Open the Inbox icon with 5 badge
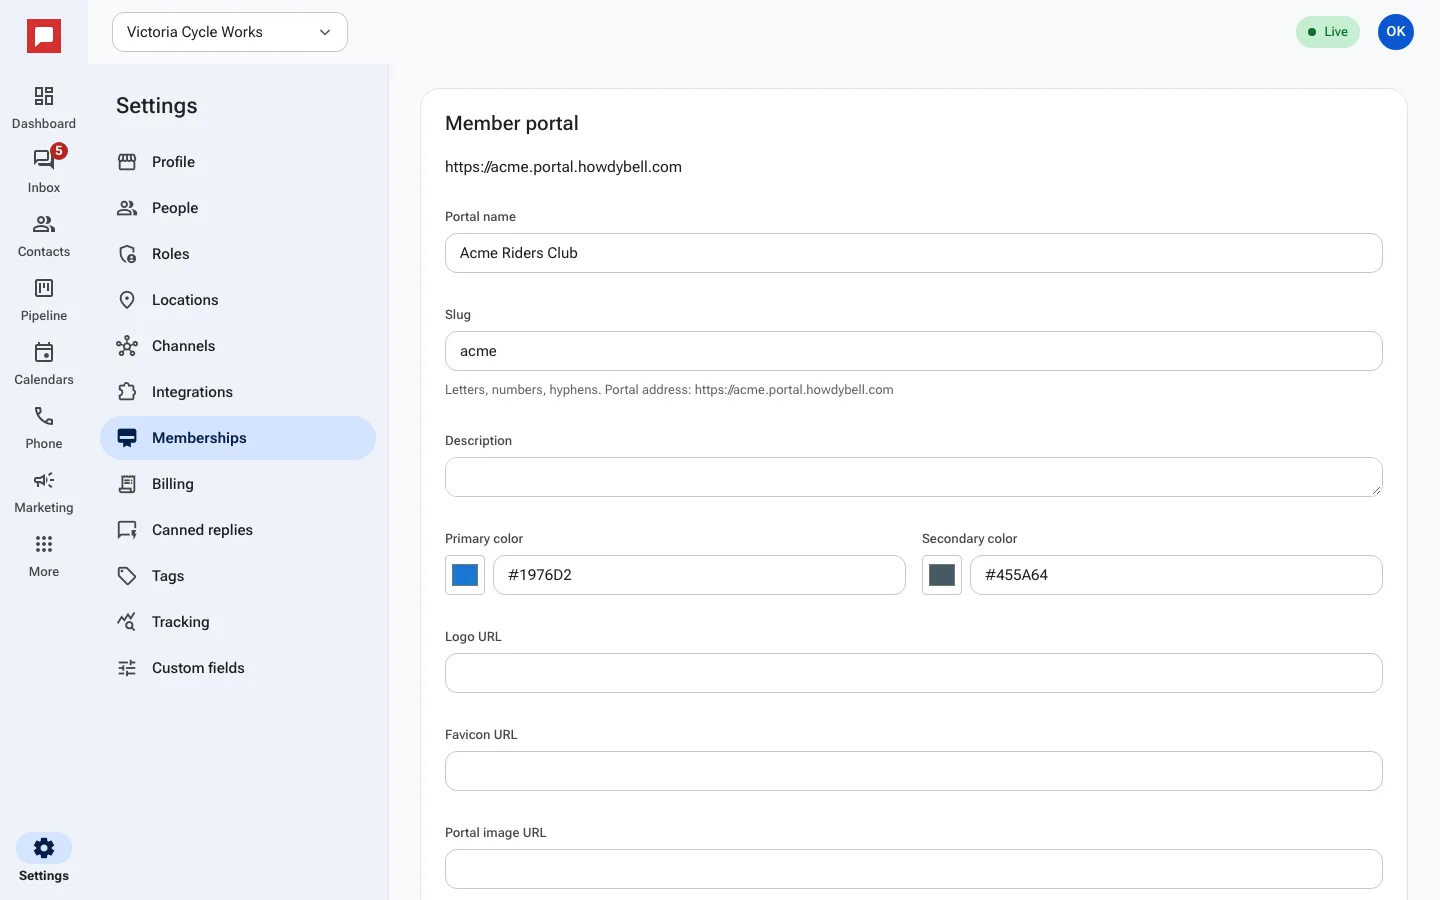The height and width of the screenshot is (900, 1440). click(44, 159)
